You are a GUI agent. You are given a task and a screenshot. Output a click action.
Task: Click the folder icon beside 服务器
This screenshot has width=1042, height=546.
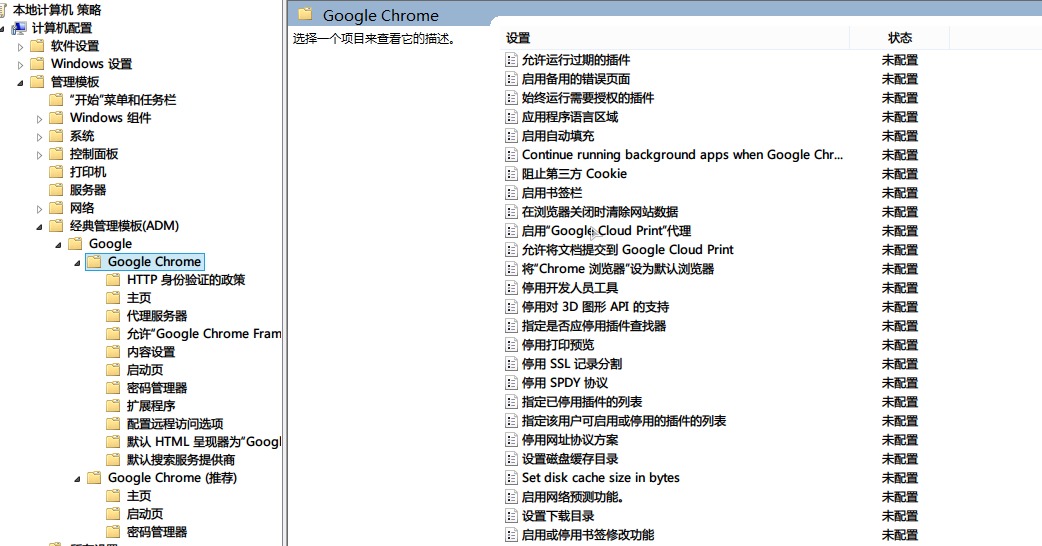pyautogui.click(x=56, y=189)
